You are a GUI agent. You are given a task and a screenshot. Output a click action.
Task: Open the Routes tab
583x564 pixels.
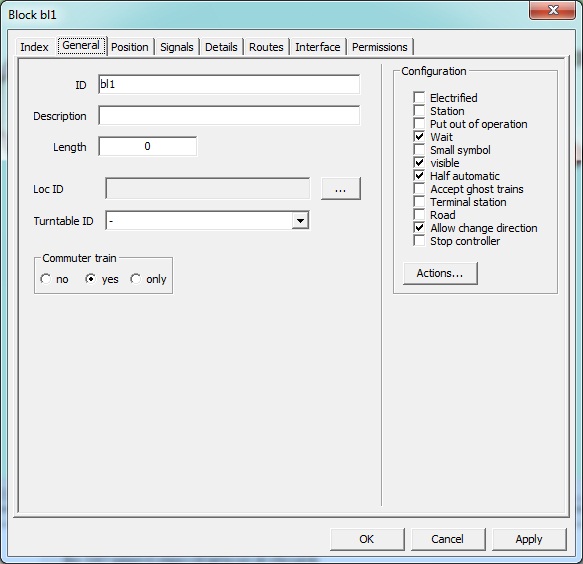266,47
